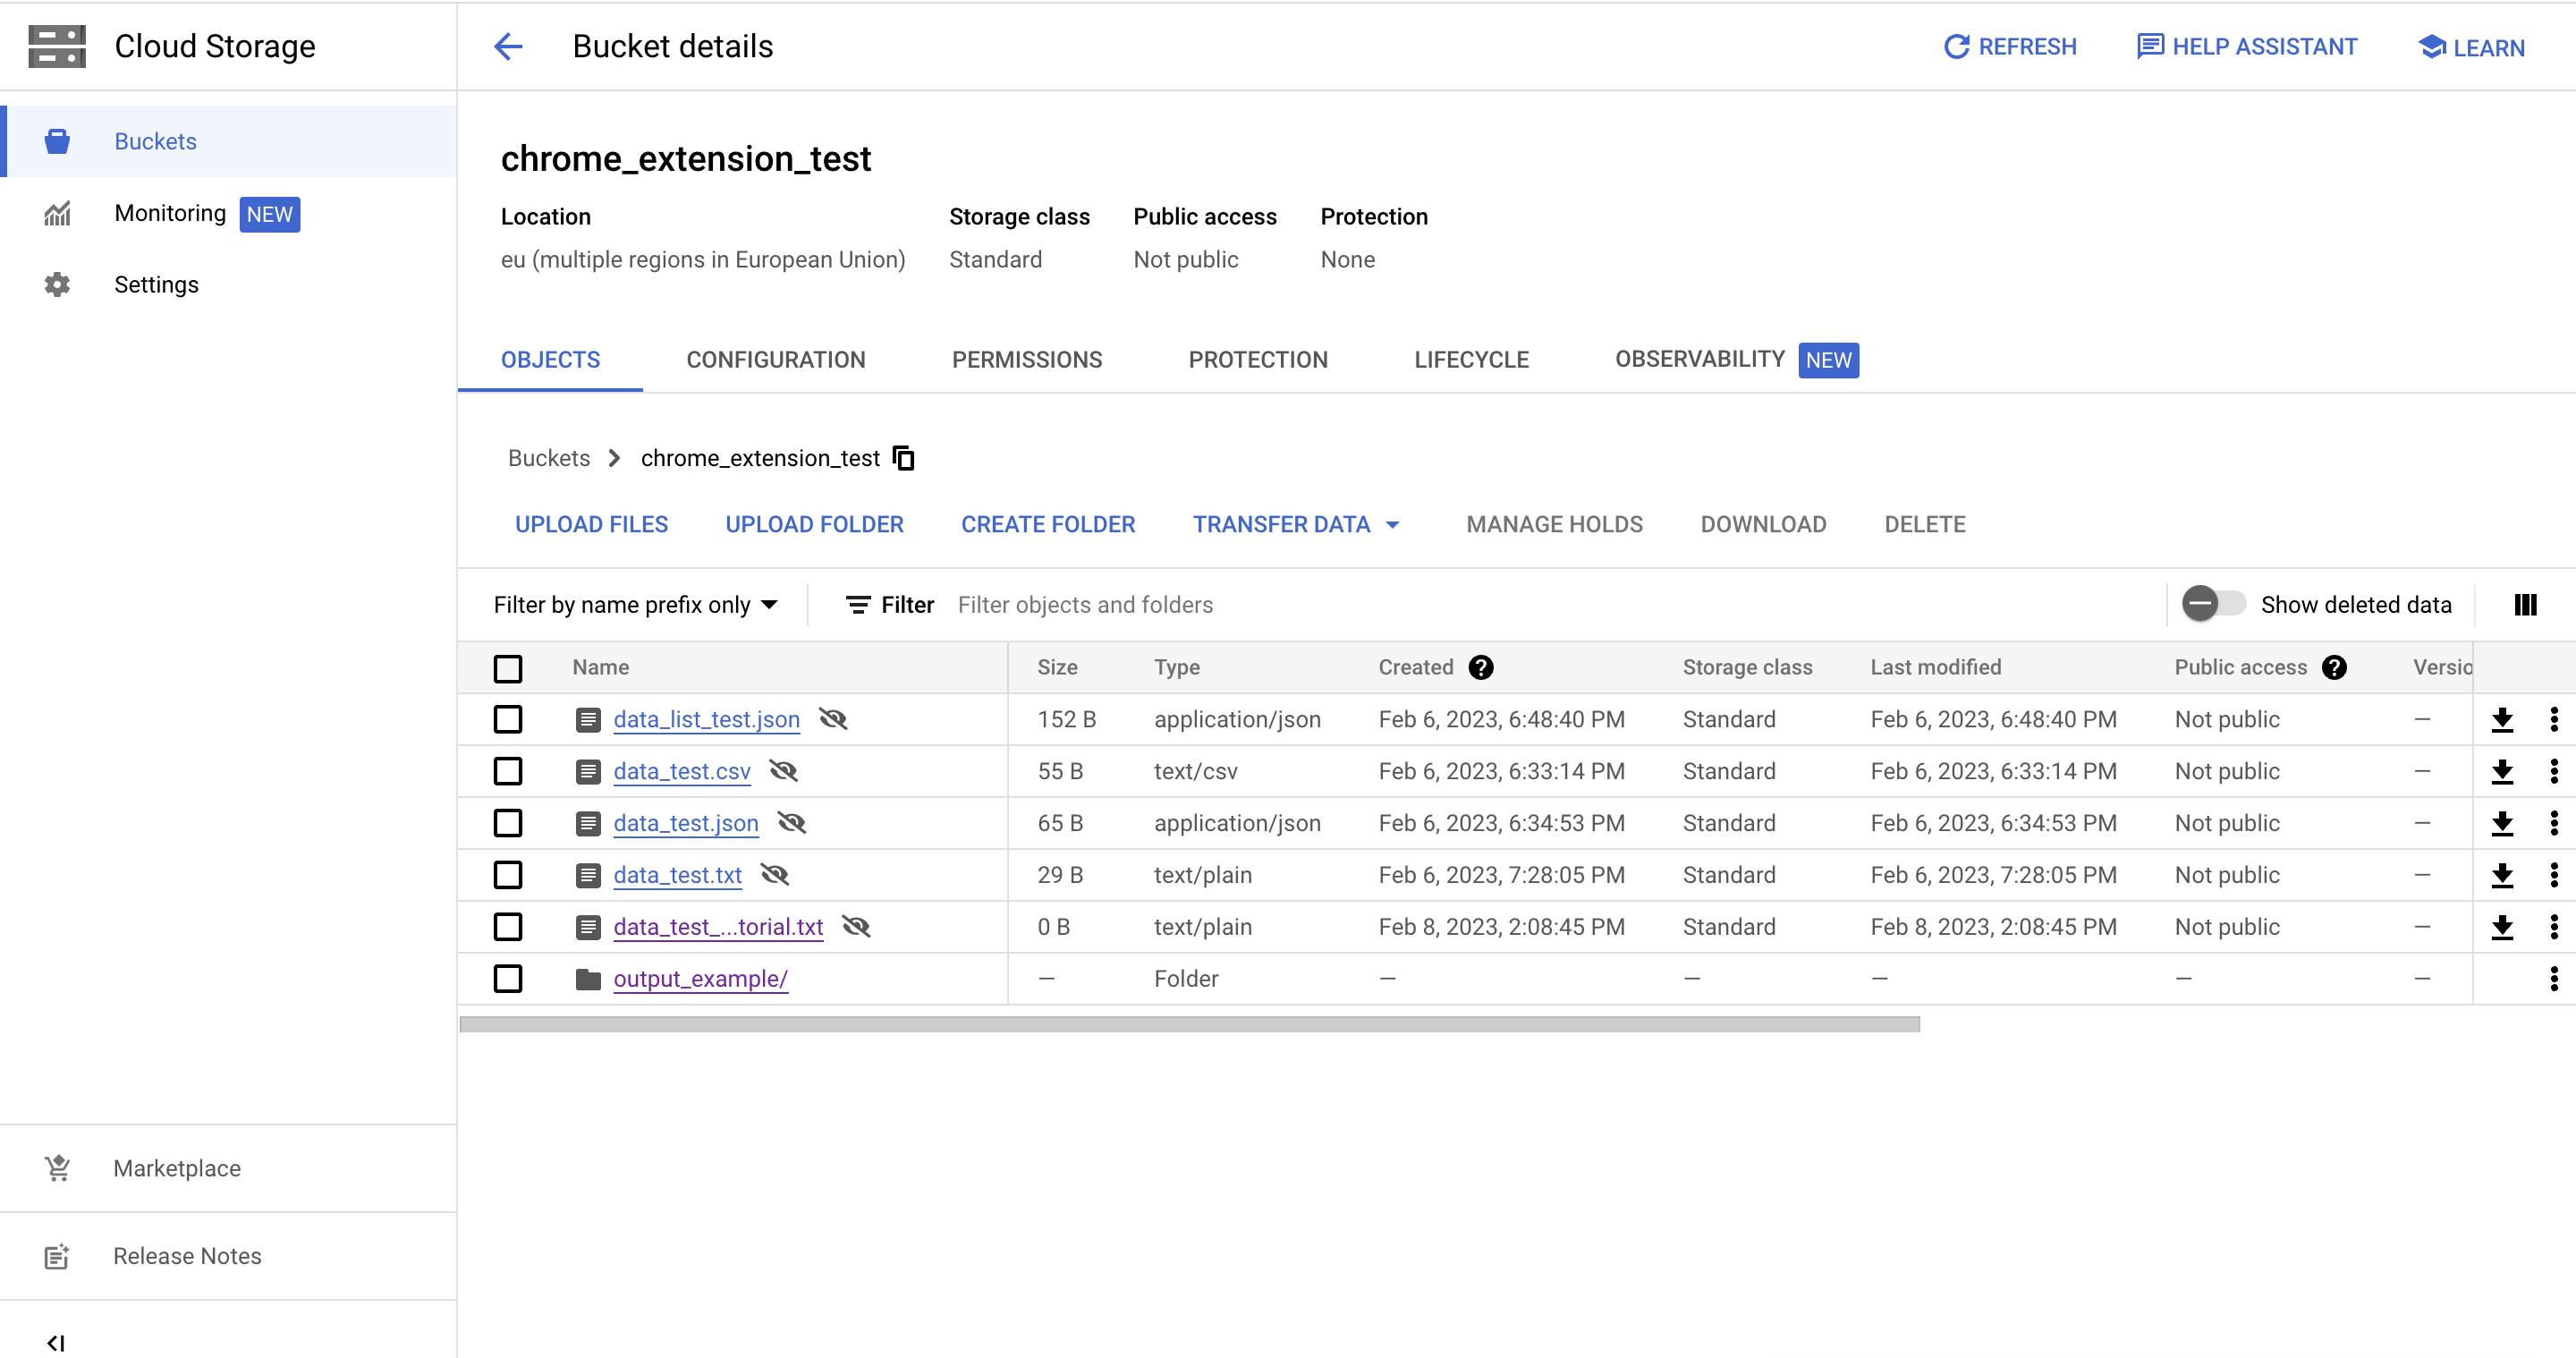Check the box for data_test_...torial.txt

click(508, 928)
